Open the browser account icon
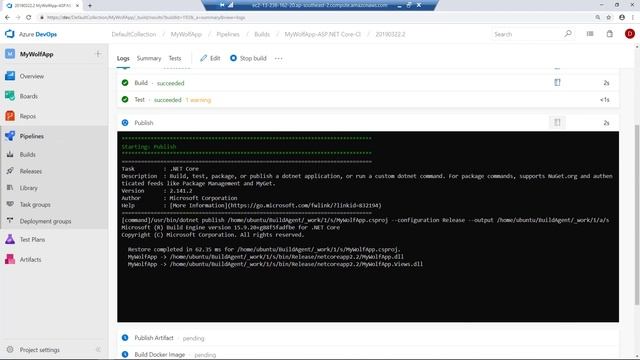Image resolution: width=640 pixels, height=360 pixels. coord(622,17)
